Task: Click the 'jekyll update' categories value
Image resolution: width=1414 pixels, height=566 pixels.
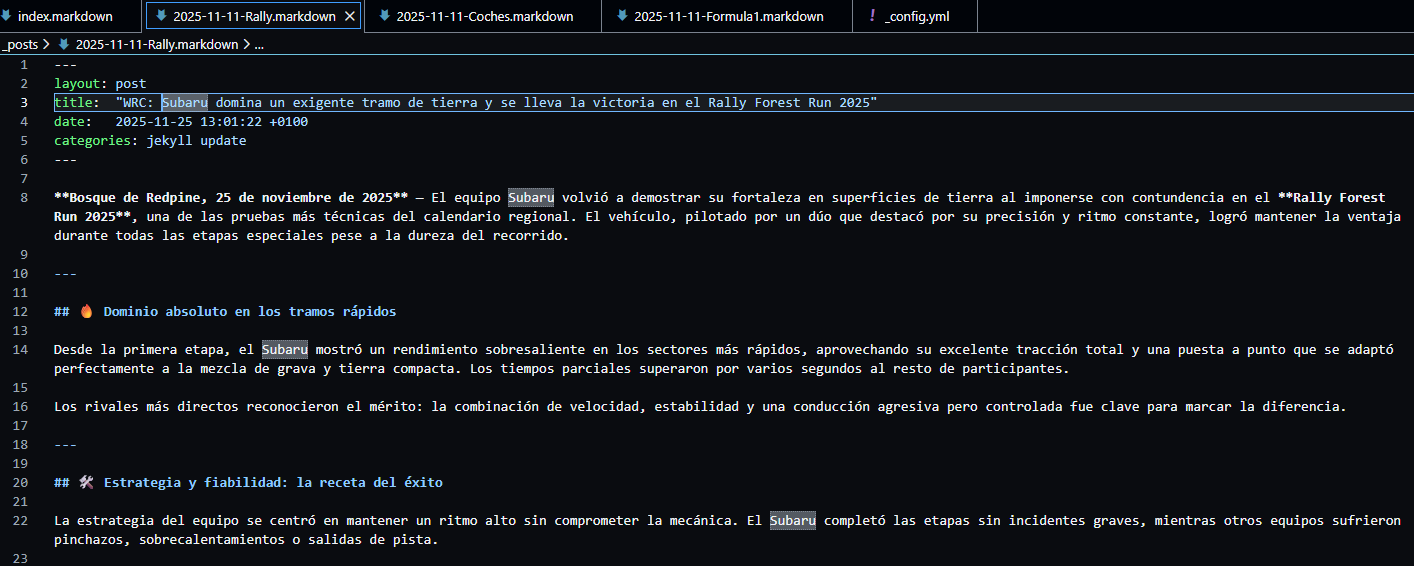Action: [196, 140]
